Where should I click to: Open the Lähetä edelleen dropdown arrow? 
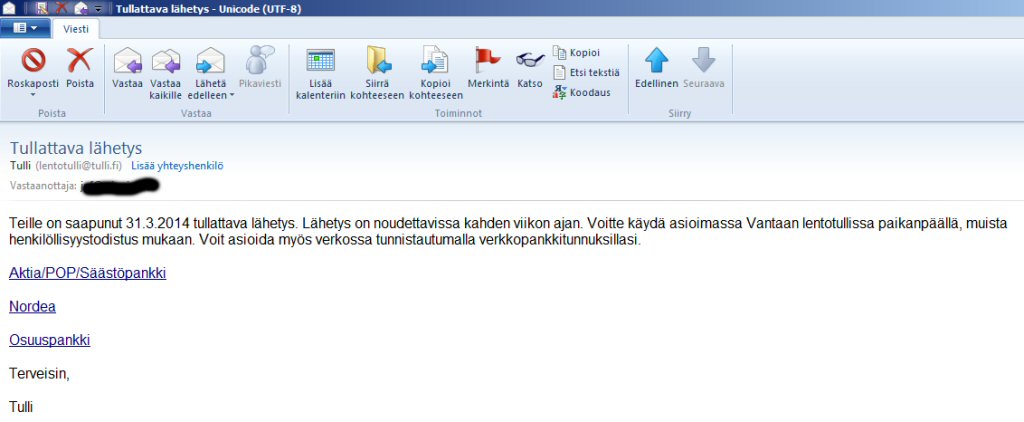pyautogui.click(x=232, y=96)
